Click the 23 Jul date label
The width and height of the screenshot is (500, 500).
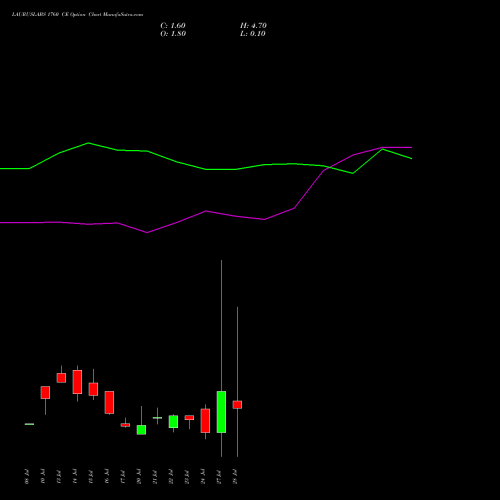pyautogui.click(x=187, y=477)
